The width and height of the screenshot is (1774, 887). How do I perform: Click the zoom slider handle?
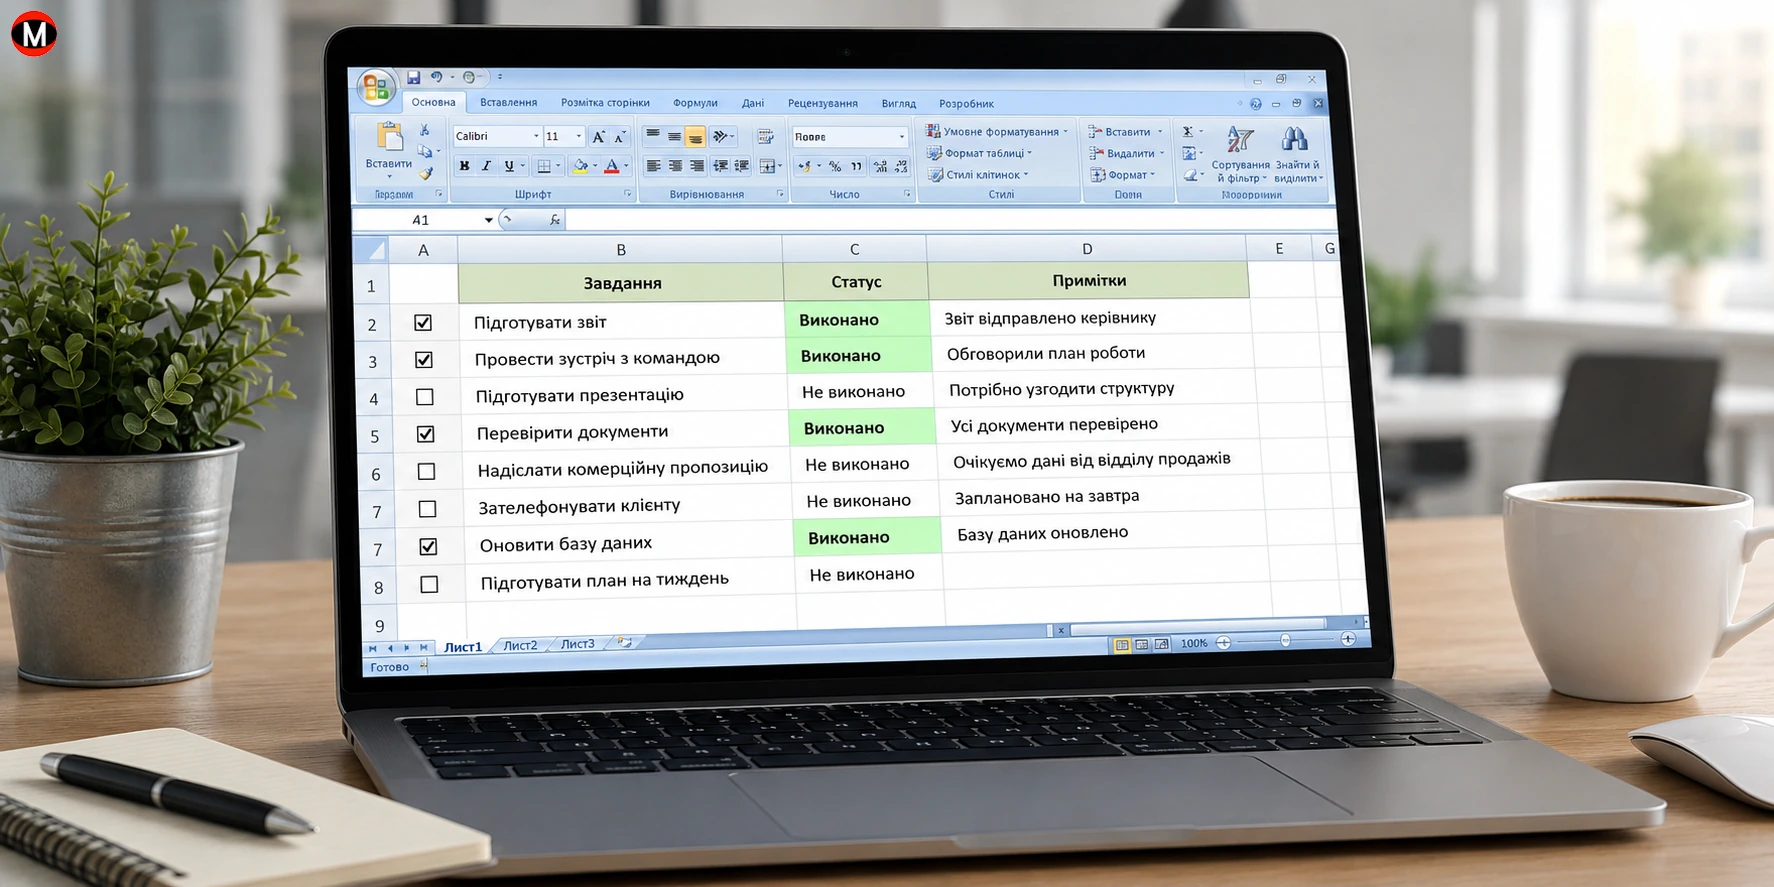pyautogui.click(x=1285, y=640)
